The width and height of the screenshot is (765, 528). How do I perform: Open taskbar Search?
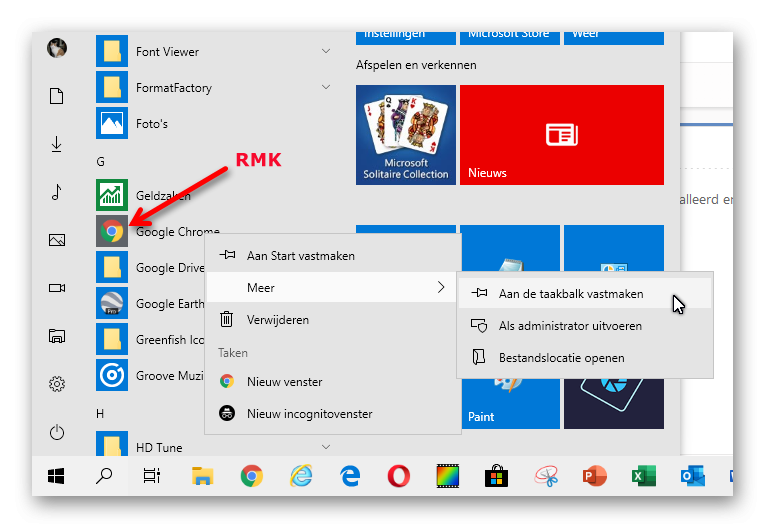tap(104, 476)
